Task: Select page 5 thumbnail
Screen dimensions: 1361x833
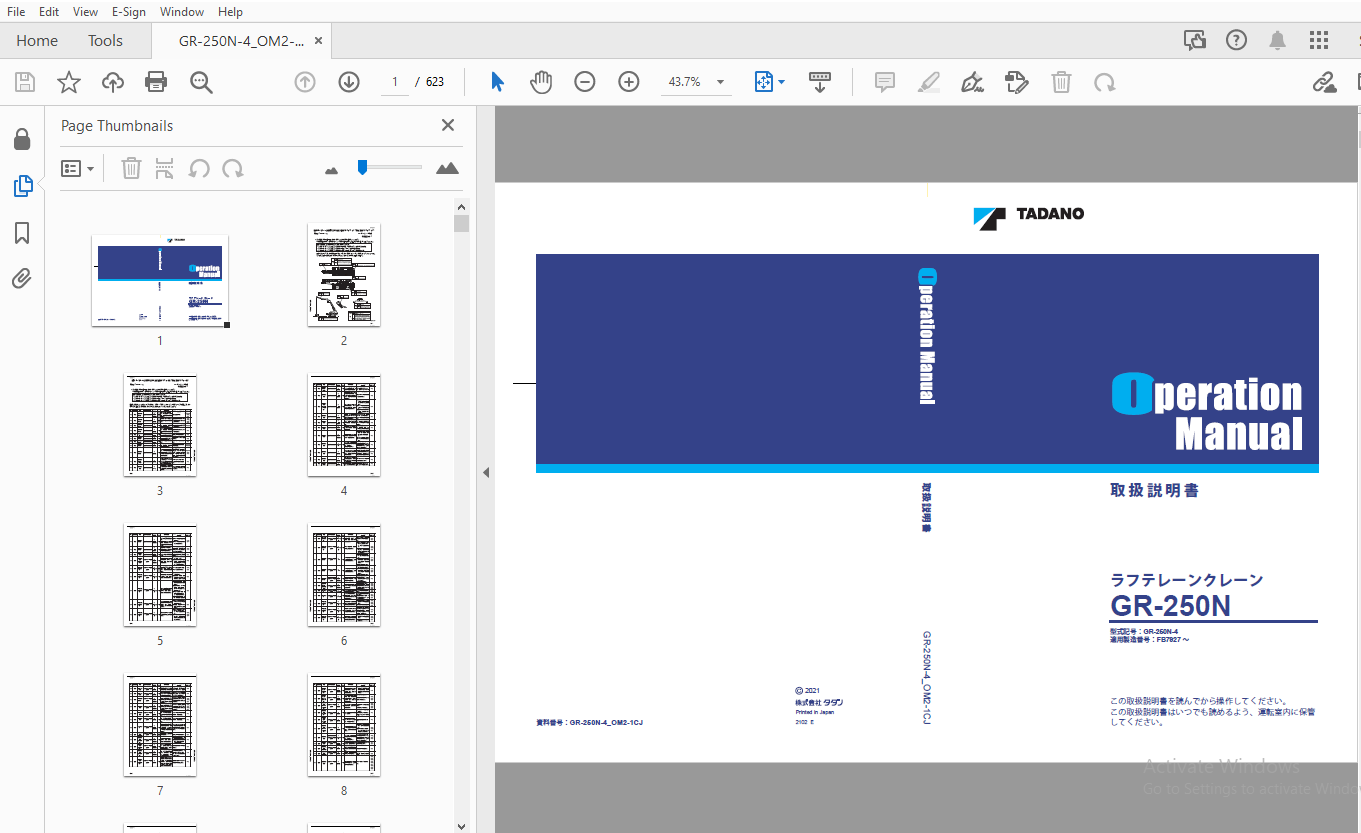Action: pyautogui.click(x=160, y=575)
